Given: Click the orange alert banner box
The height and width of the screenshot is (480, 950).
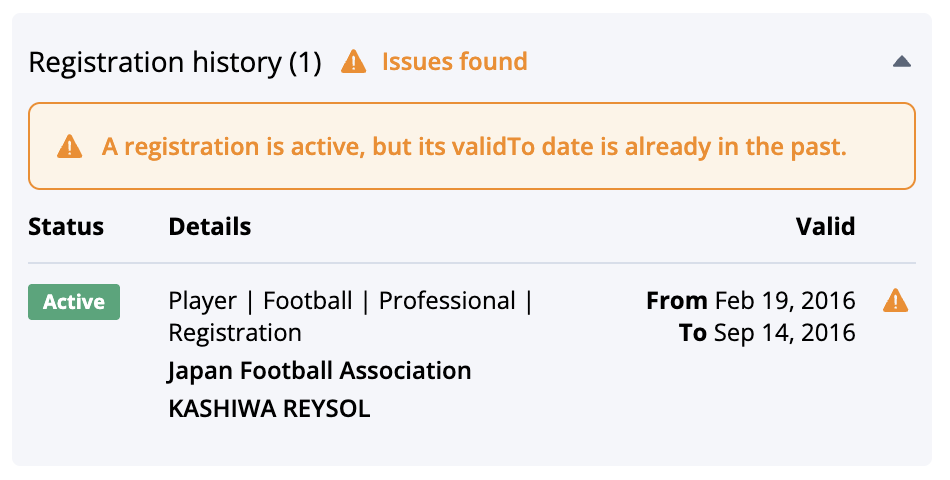Looking at the screenshot, I should point(472,146).
